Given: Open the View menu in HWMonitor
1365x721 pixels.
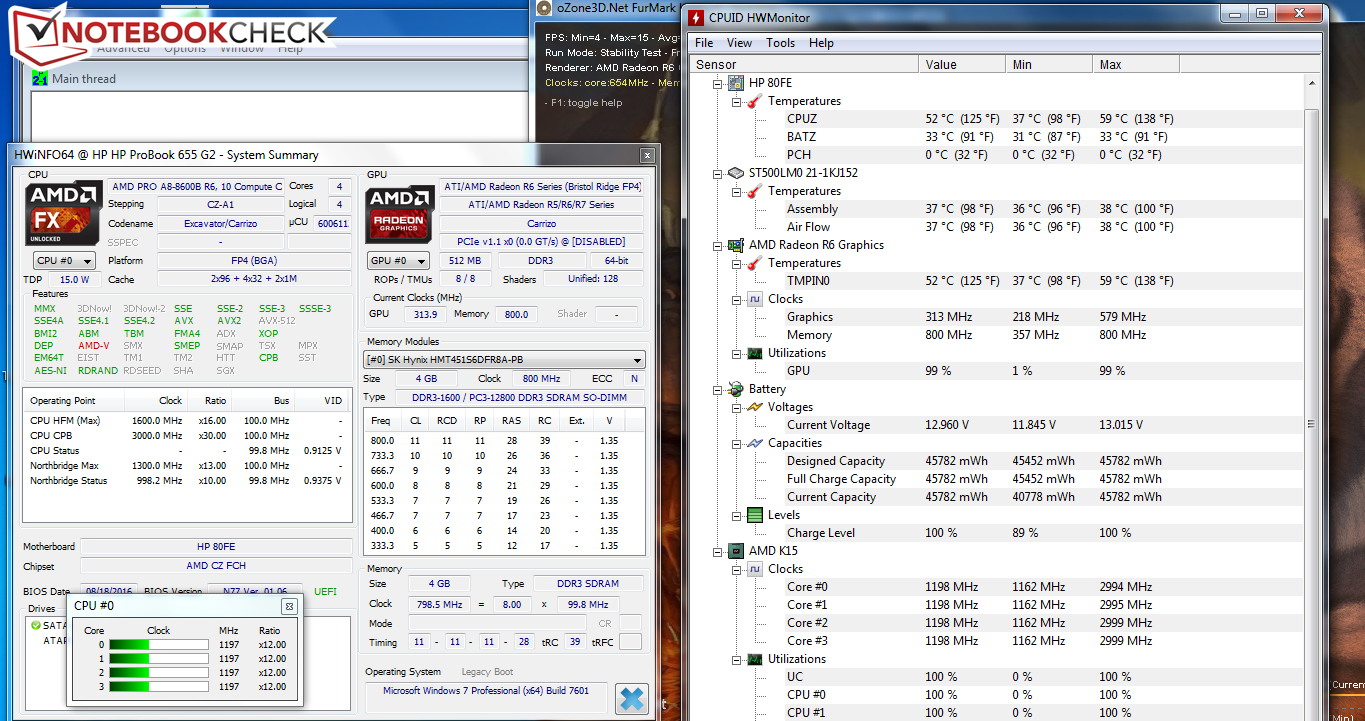Looking at the screenshot, I should tap(740, 43).
